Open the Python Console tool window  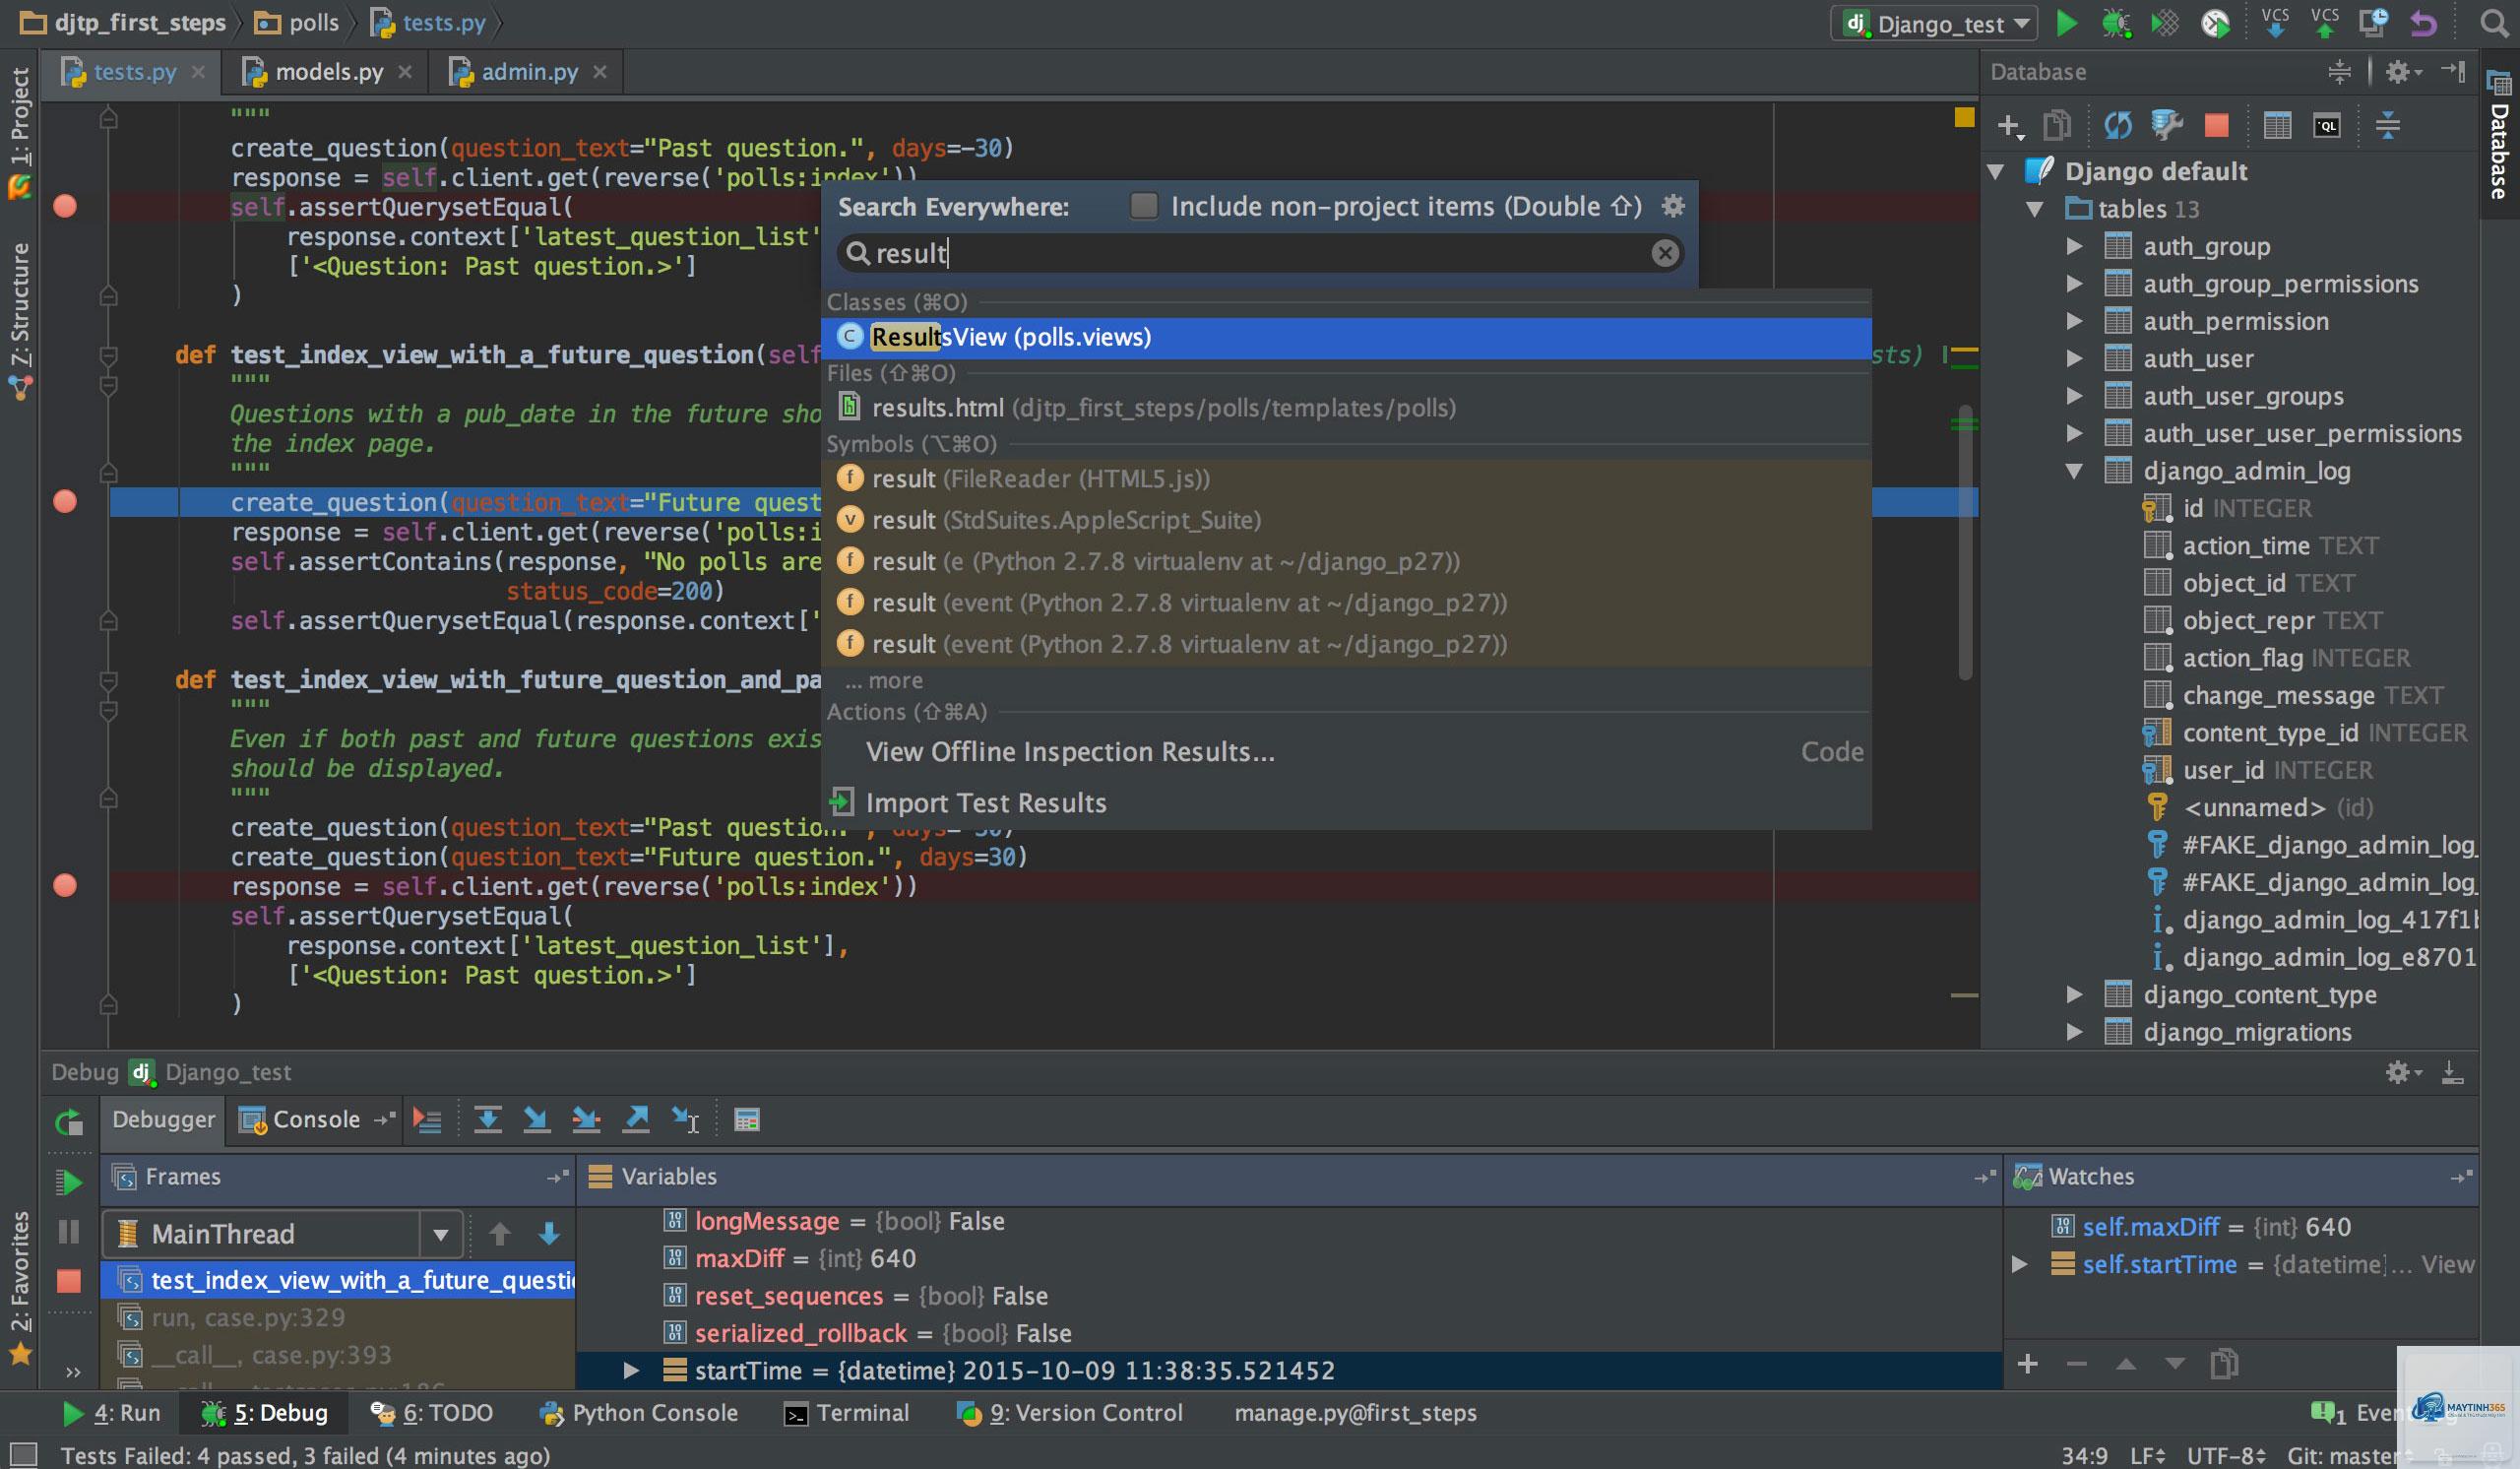click(638, 1413)
